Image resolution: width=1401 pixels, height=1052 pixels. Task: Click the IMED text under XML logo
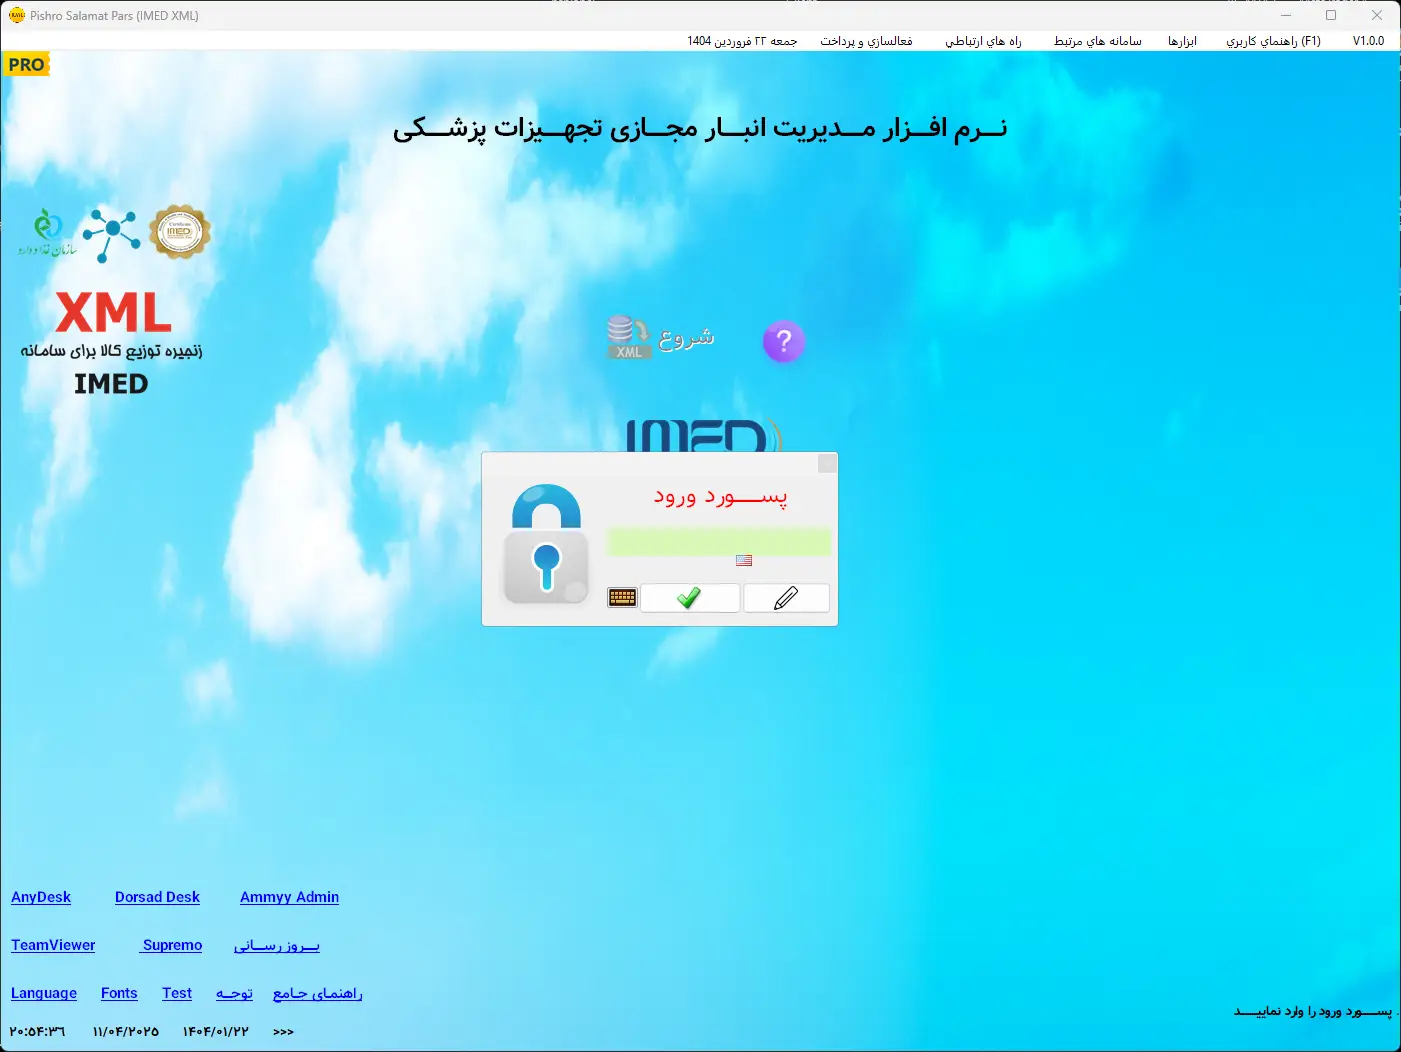click(x=111, y=384)
